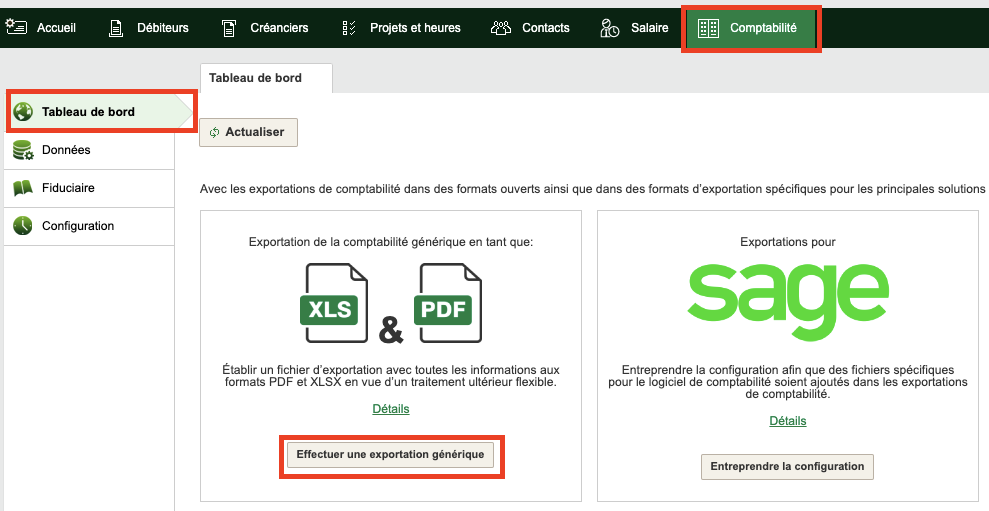Image resolution: width=989 pixels, height=511 pixels.
Task: Click the Tableau de bord globe icon
Action: [x=23, y=112]
